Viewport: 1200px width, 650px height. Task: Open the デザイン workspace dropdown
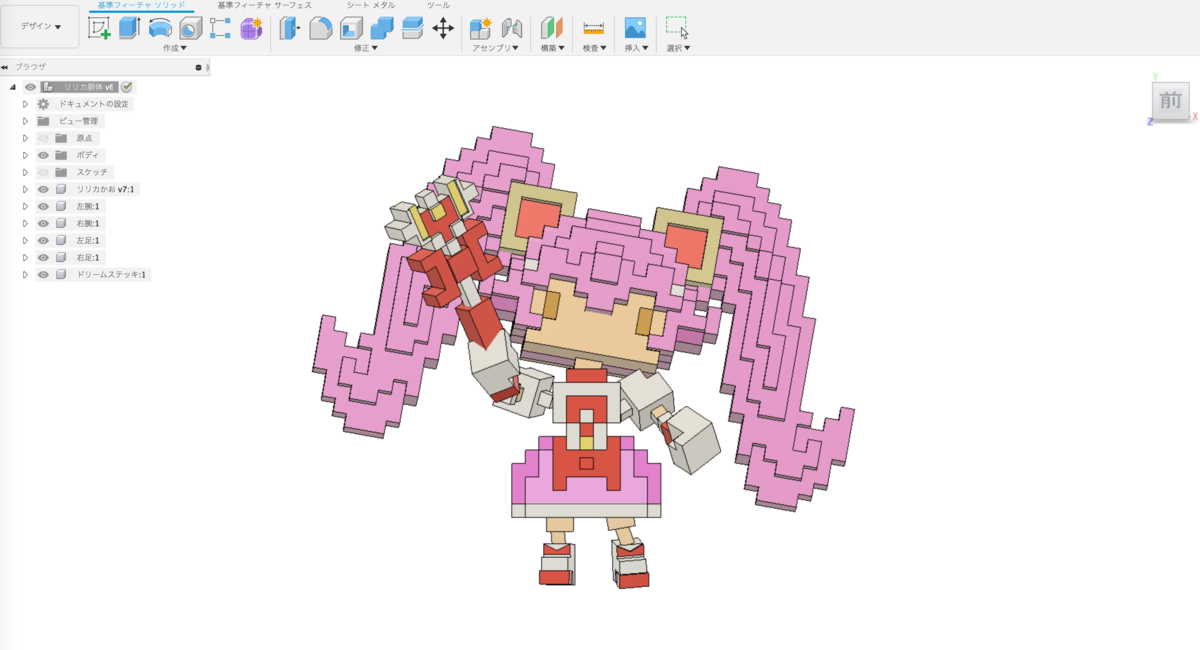point(40,27)
